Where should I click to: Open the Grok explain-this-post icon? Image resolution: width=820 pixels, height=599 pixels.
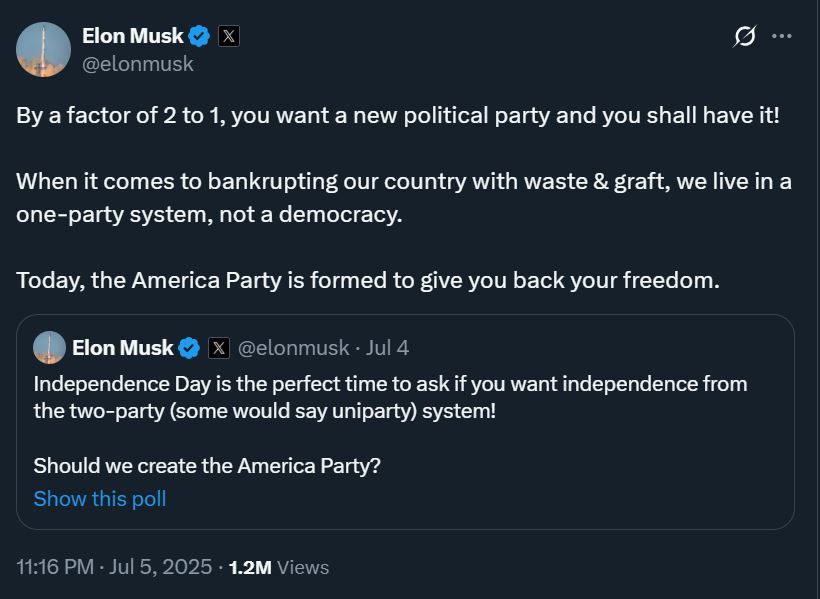pyautogui.click(x=744, y=36)
